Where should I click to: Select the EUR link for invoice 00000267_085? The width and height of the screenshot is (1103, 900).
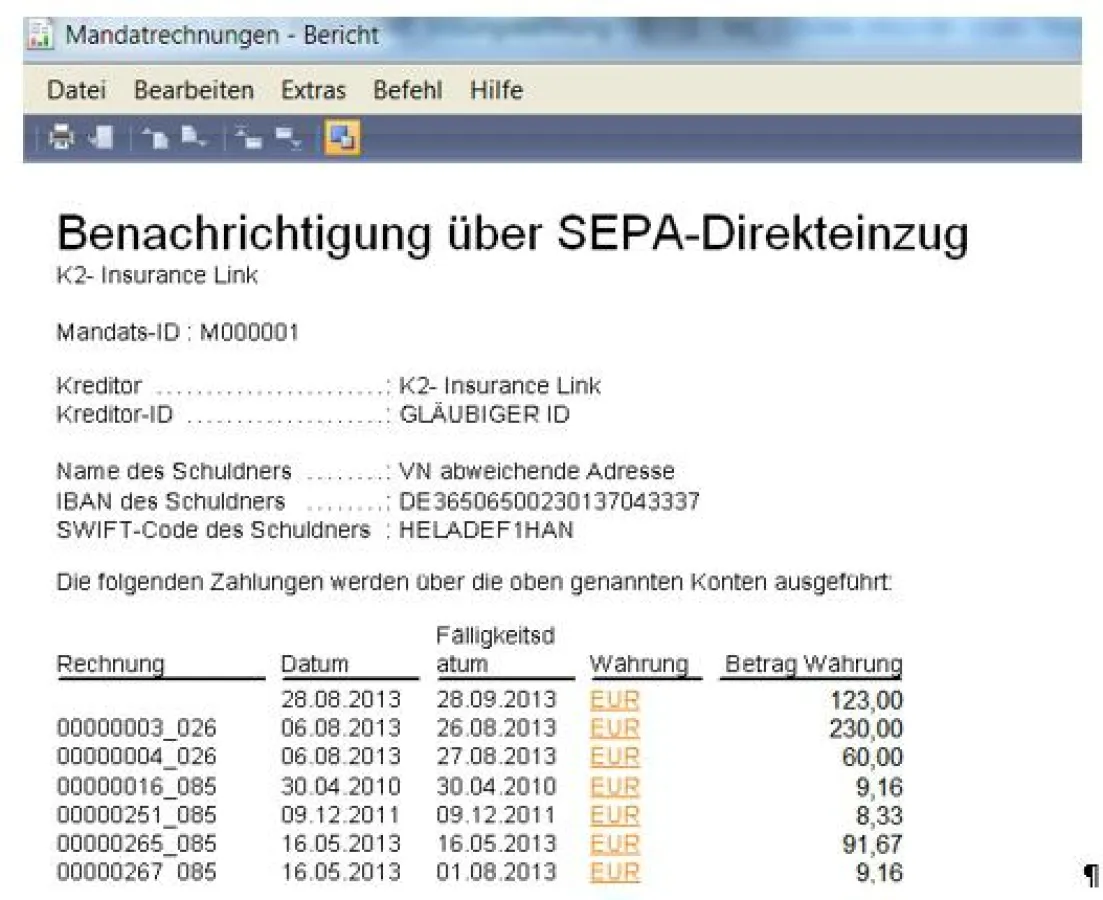click(614, 872)
